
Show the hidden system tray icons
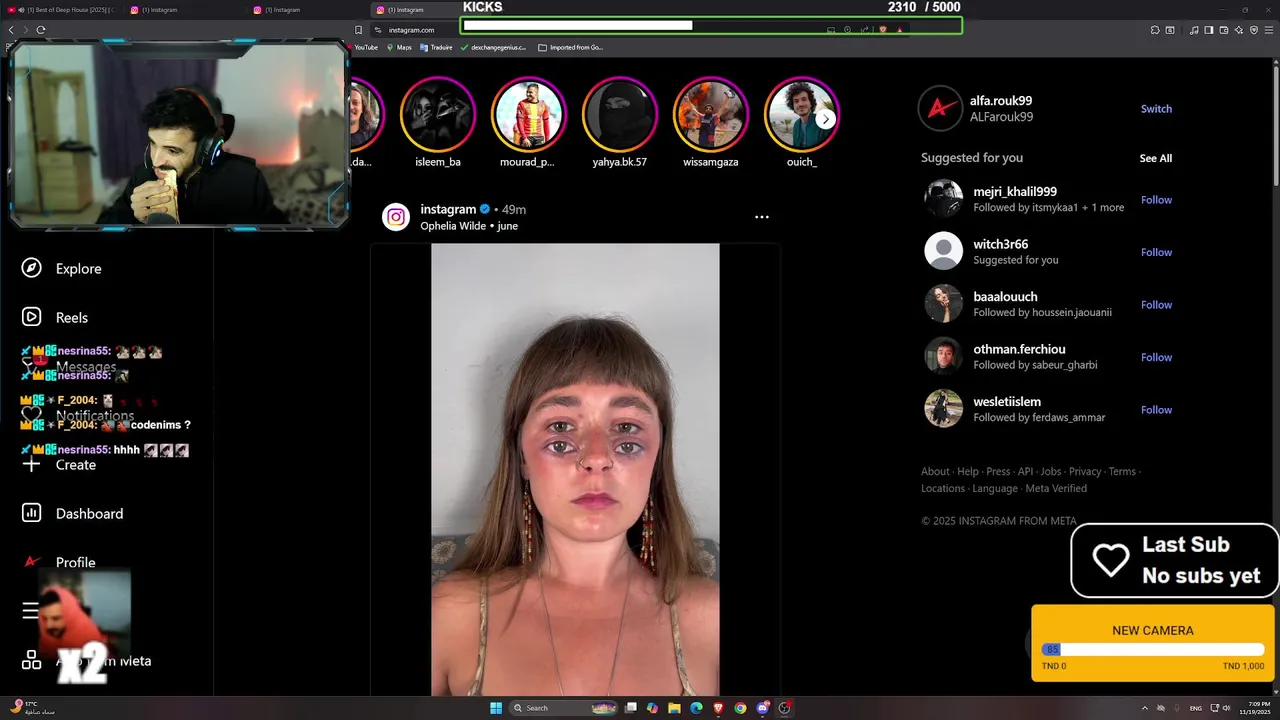point(1145,708)
